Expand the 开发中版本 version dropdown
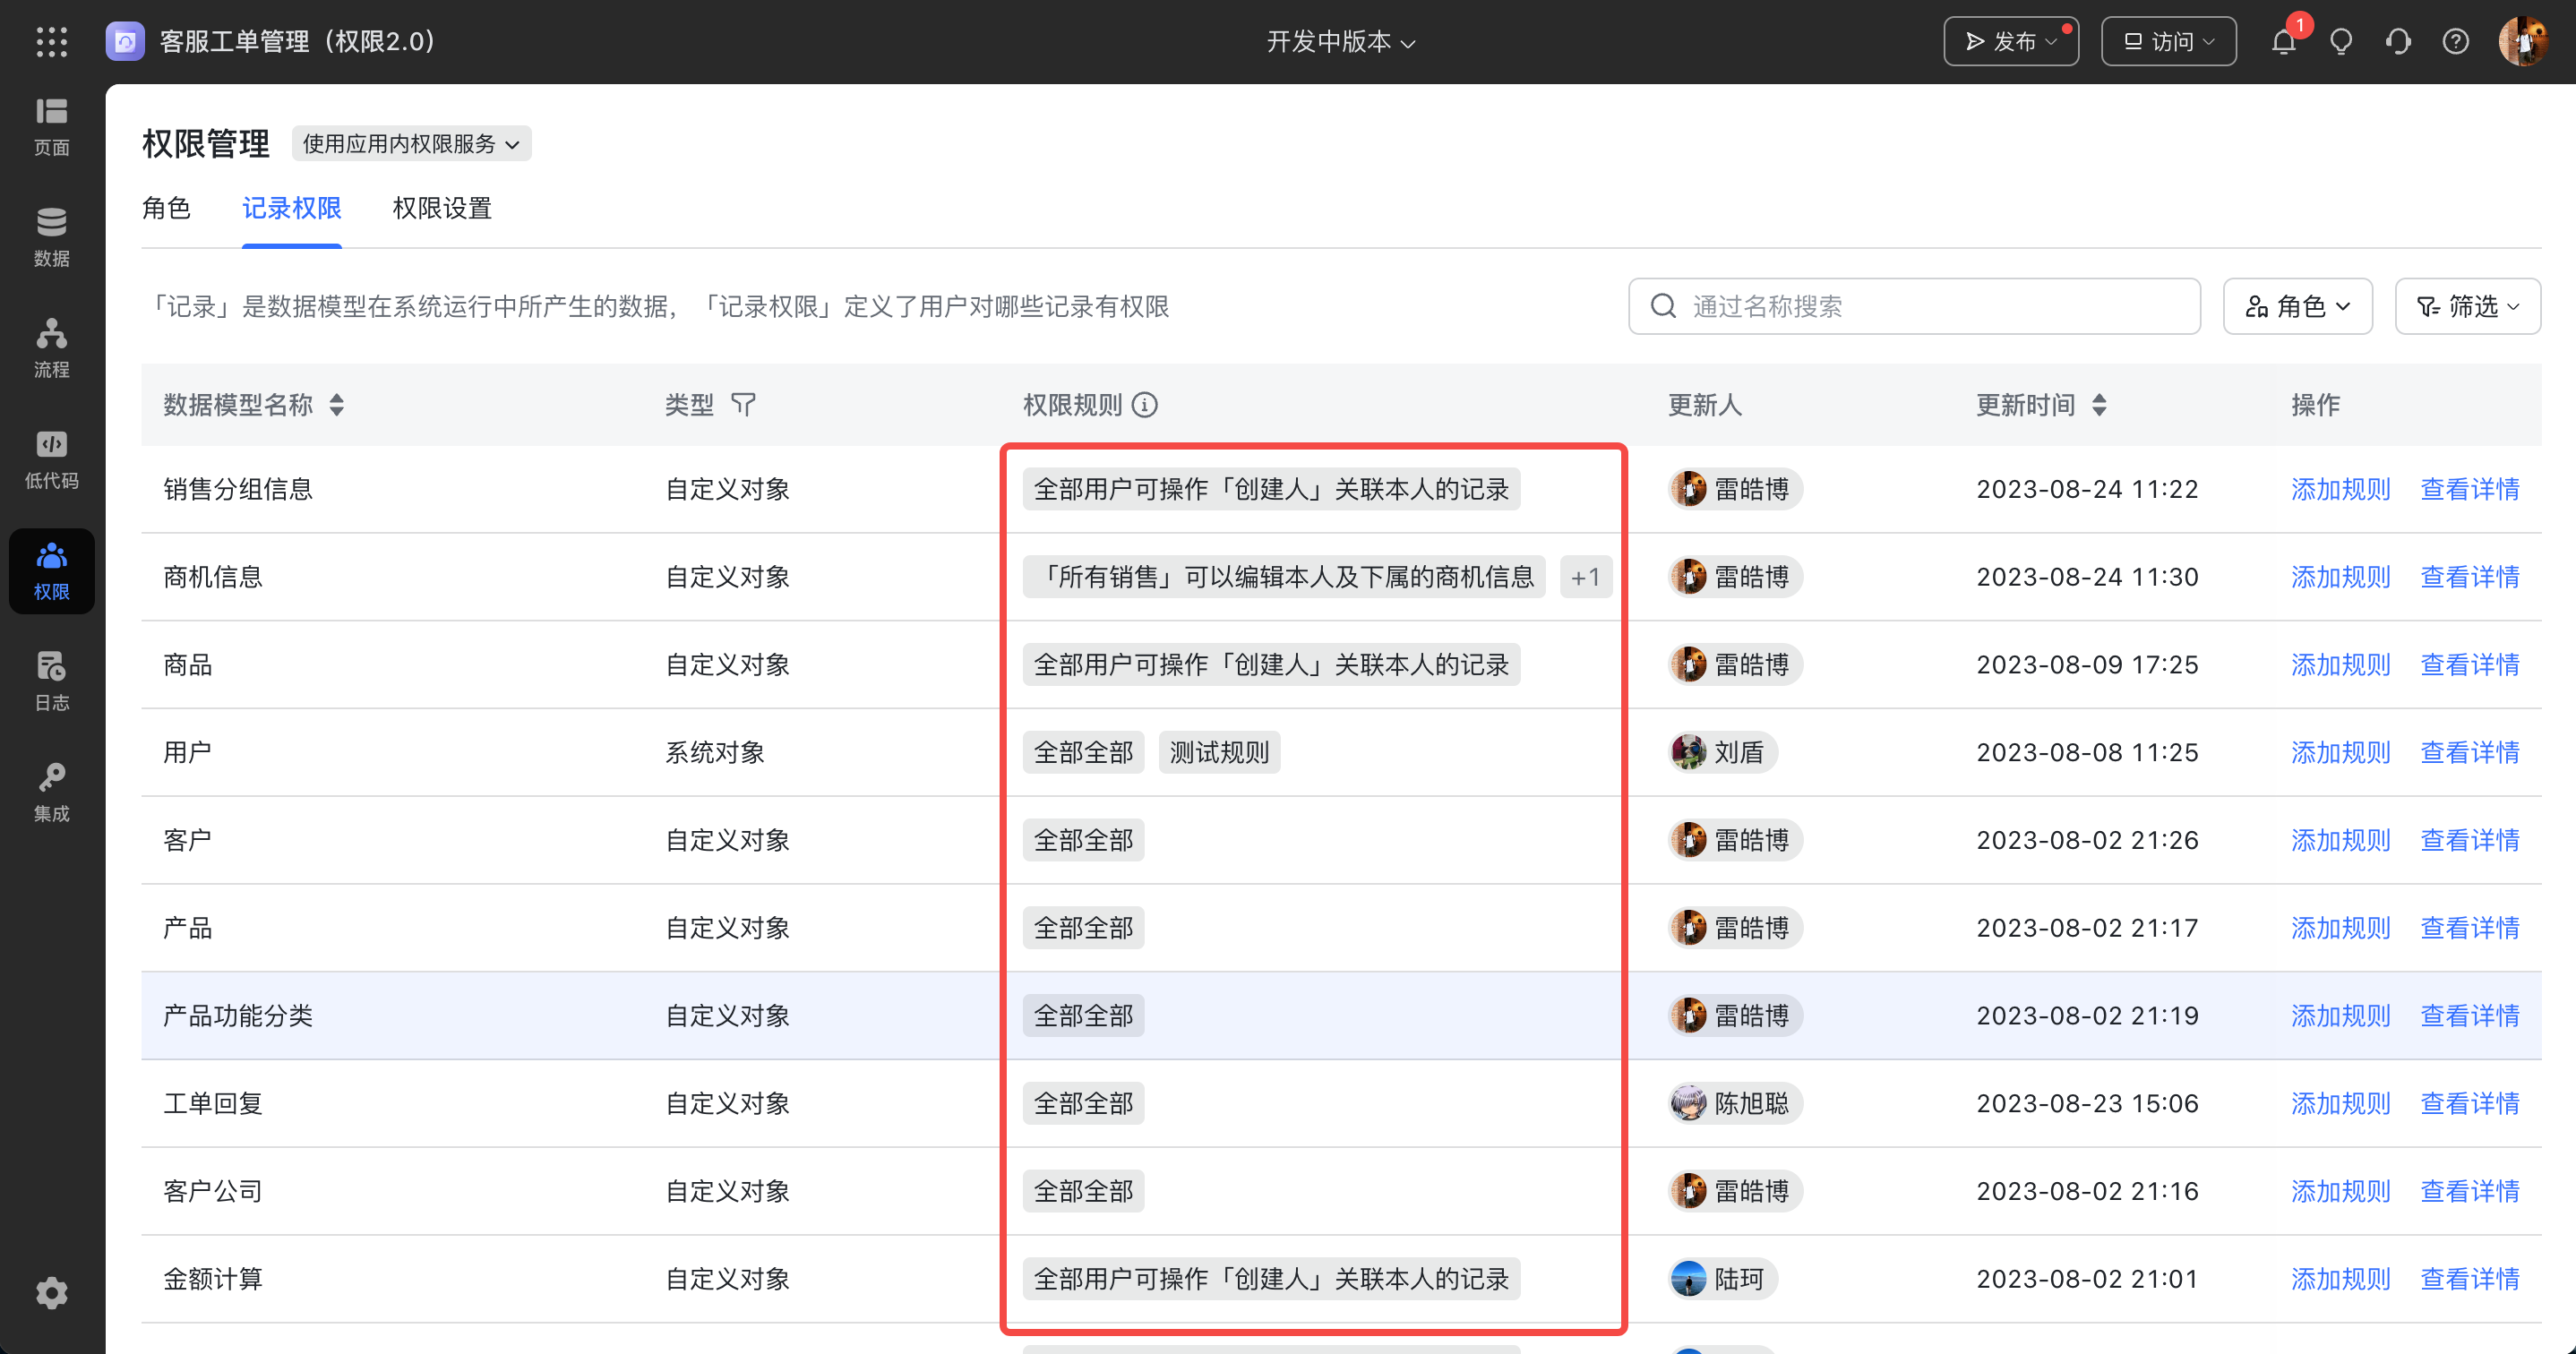The height and width of the screenshot is (1354, 2576). pos(1341,41)
